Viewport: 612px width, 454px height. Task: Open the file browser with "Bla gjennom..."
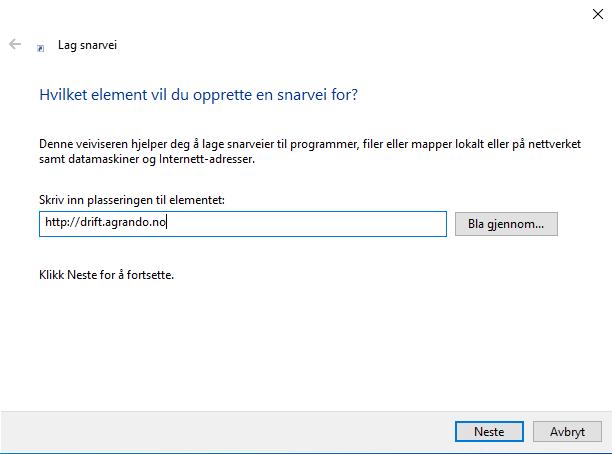point(505,224)
